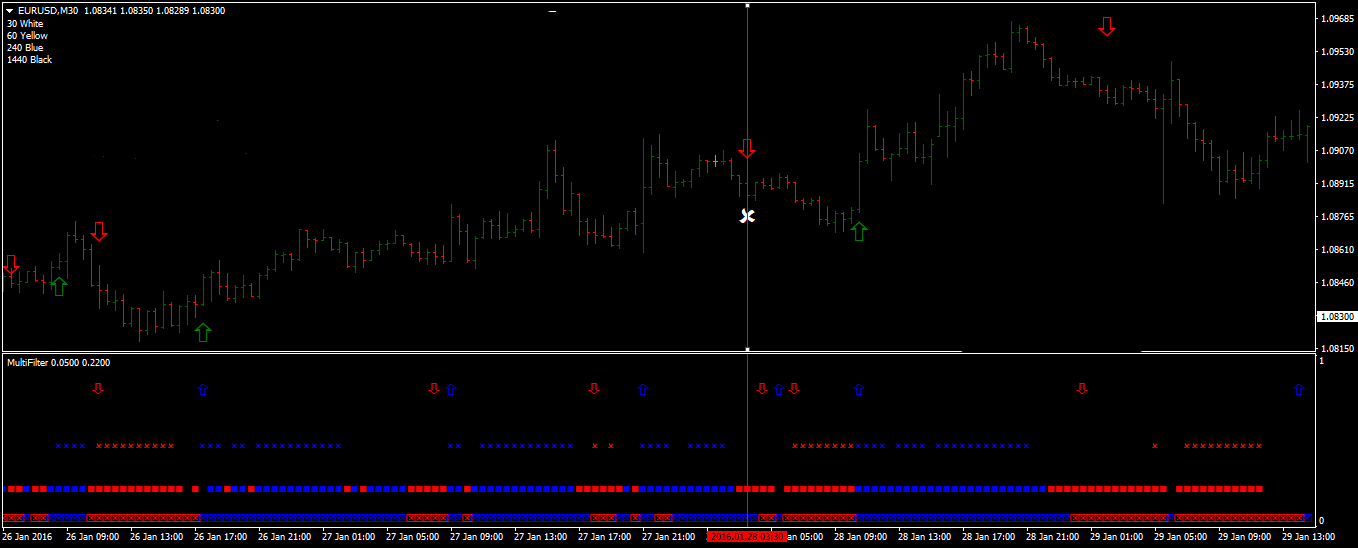
Task: Click the 29 Jan 13:00 label on time axis
Action: pyautogui.click(x=1309, y=537)
